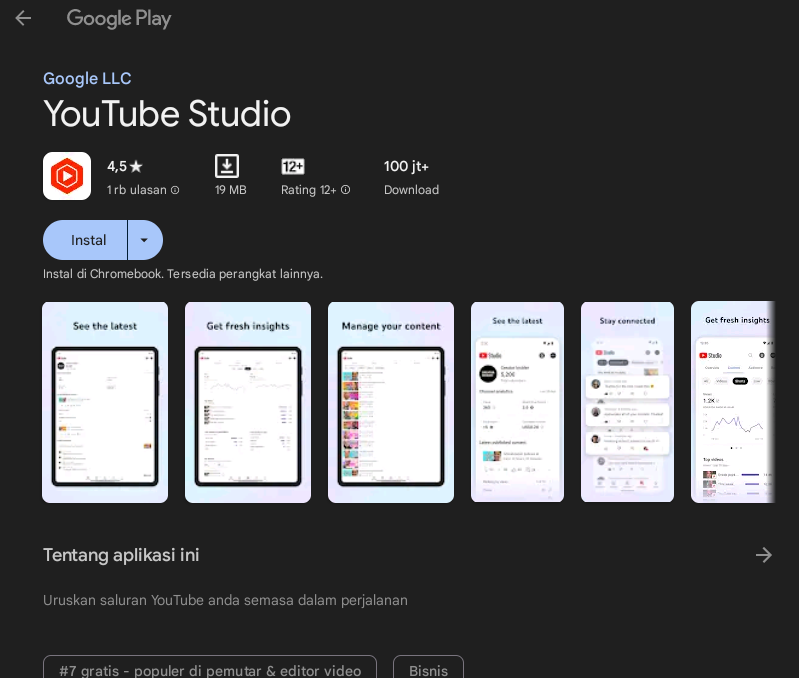Viewport: 799px width, 678px height.
Task: Open the tablet 'Get fresh insights' screenshot
Action: [x=248, y=402]
